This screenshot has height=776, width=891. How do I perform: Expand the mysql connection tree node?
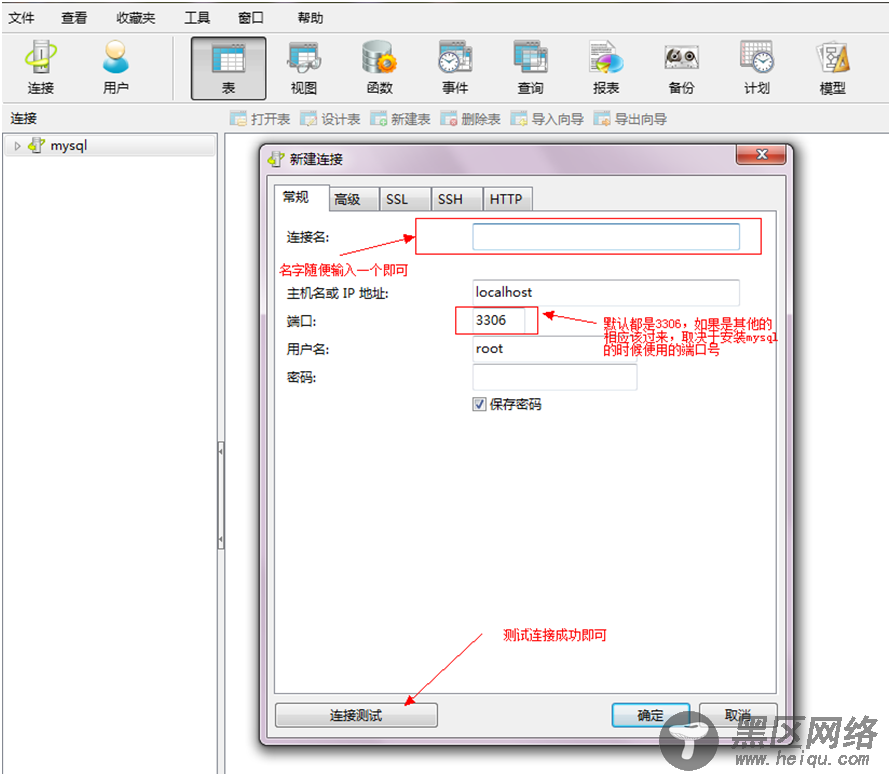(17, 146)
